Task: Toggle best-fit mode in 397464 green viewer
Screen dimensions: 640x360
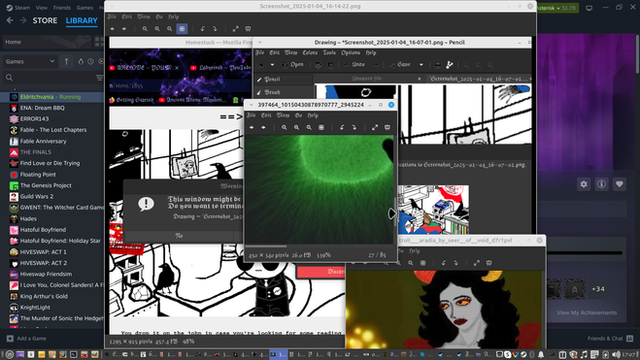Action: pyautogui.click(x=321, y=127)
